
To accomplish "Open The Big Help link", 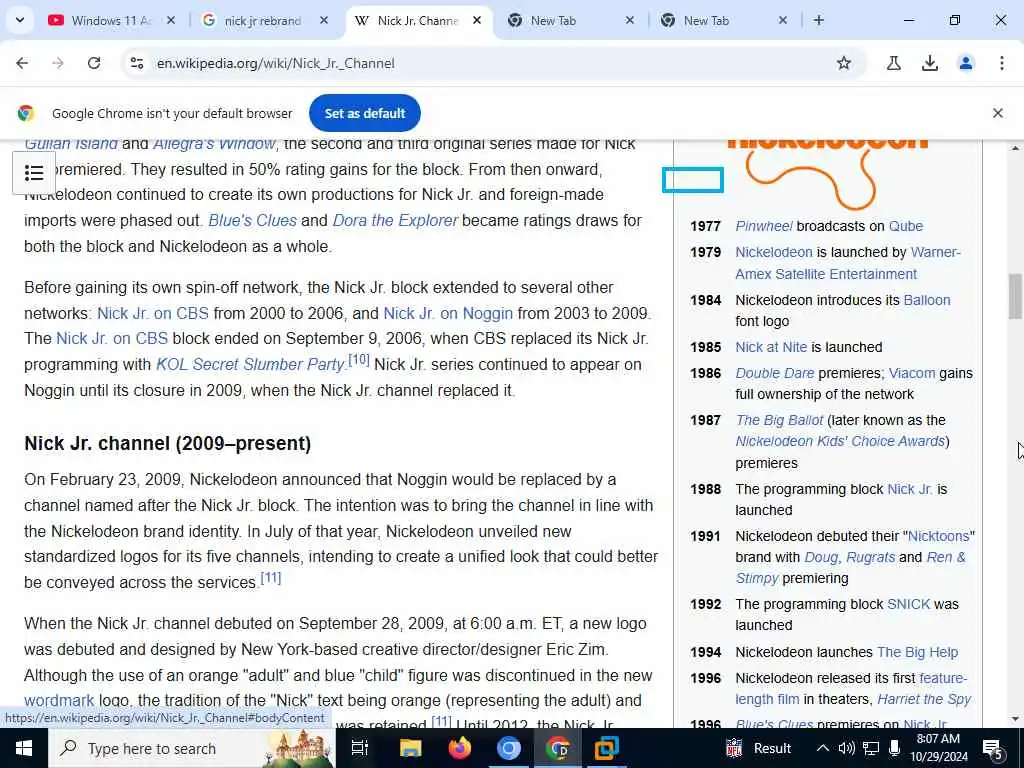I will (x=917, y=652).
